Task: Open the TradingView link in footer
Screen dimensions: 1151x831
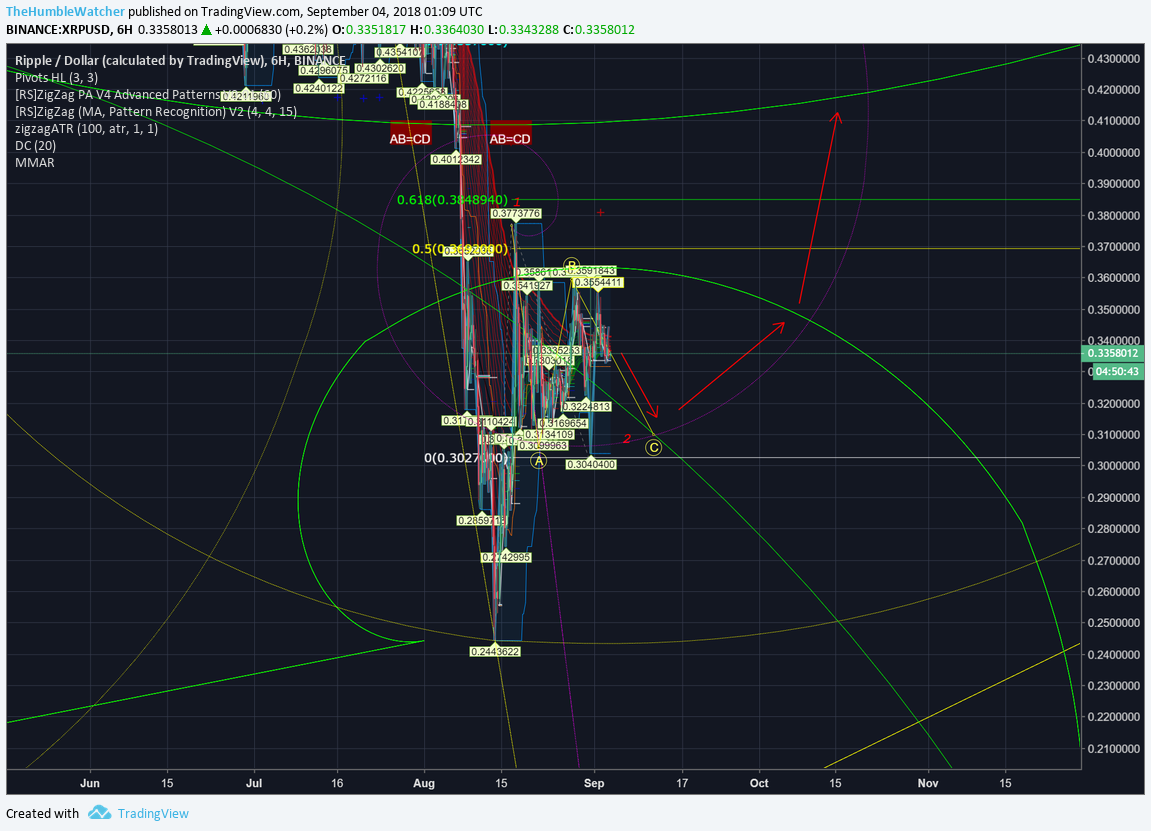Action: coord(153,813)
